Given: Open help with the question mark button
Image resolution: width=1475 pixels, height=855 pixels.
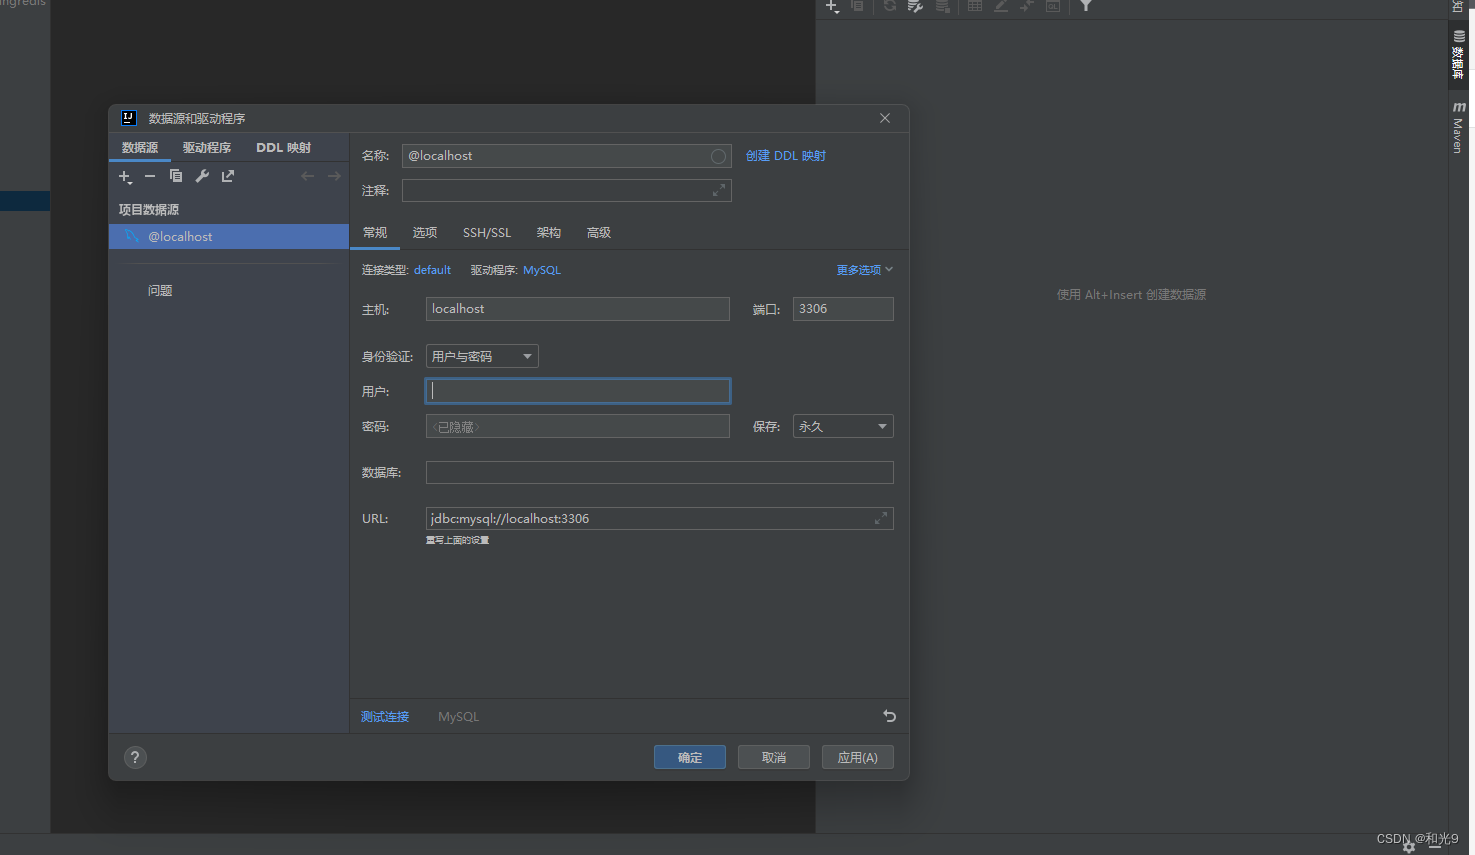Looking at the screenshot, I should pyautogui.click(x=135, y=757).
